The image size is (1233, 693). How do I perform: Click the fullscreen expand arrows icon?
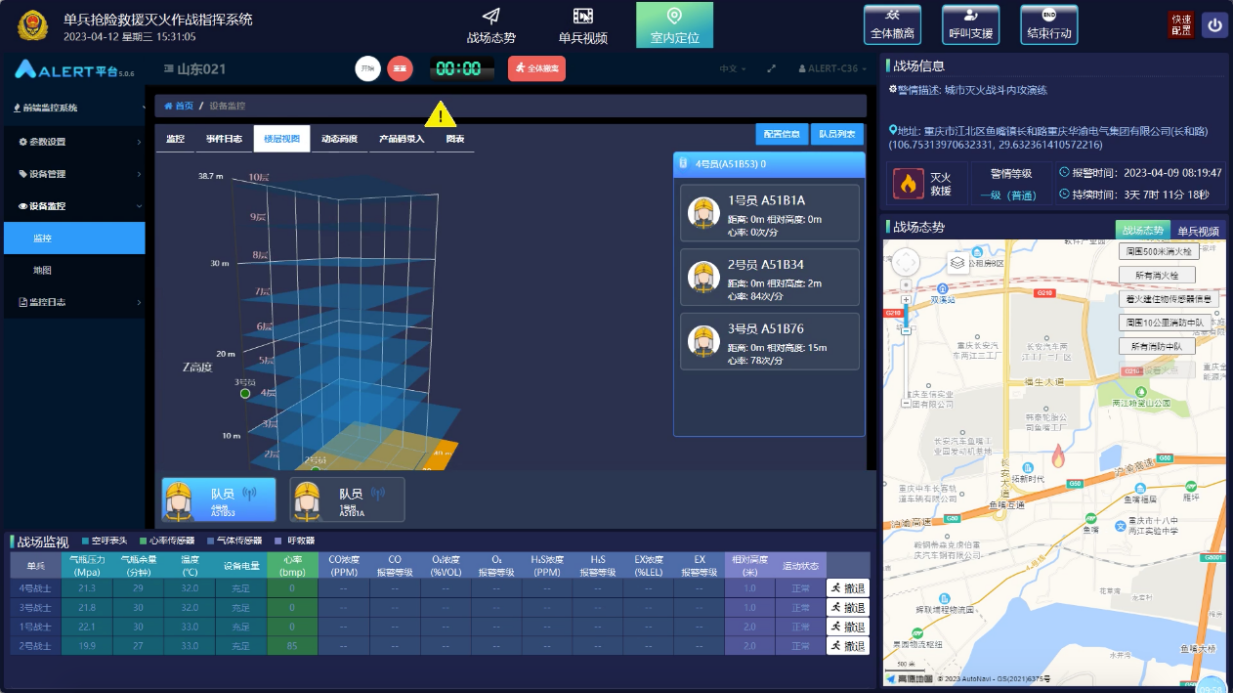pos(771,69)
